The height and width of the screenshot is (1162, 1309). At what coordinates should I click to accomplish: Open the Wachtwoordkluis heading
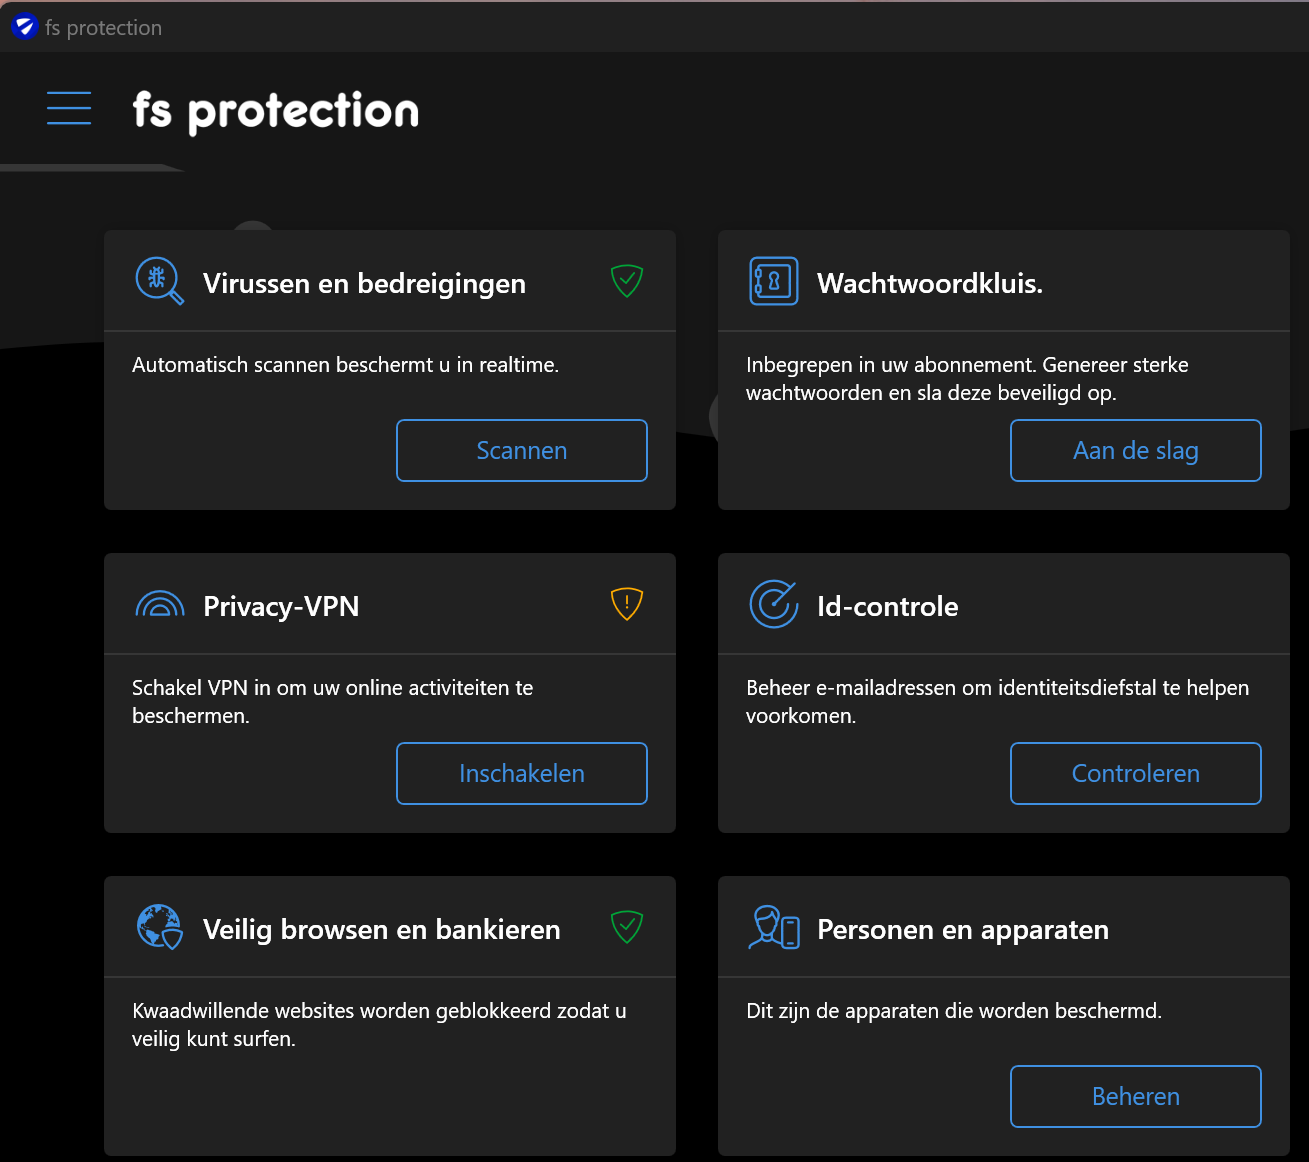930,284
